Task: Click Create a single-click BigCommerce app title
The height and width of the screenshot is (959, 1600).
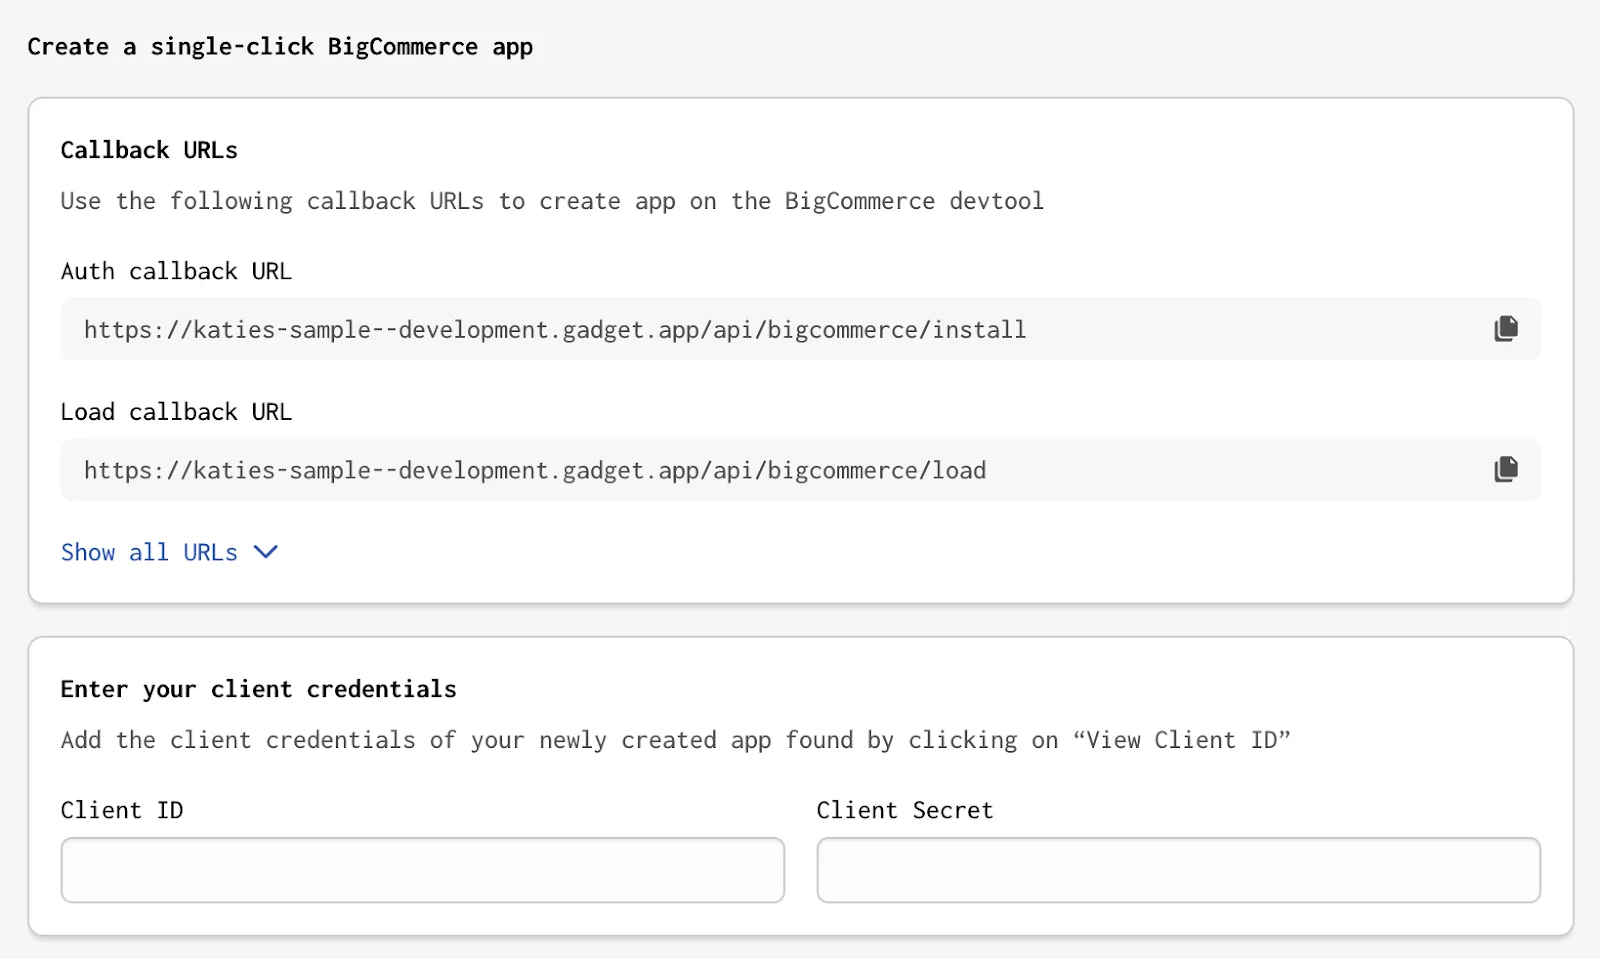Action: tap(280, 47)
